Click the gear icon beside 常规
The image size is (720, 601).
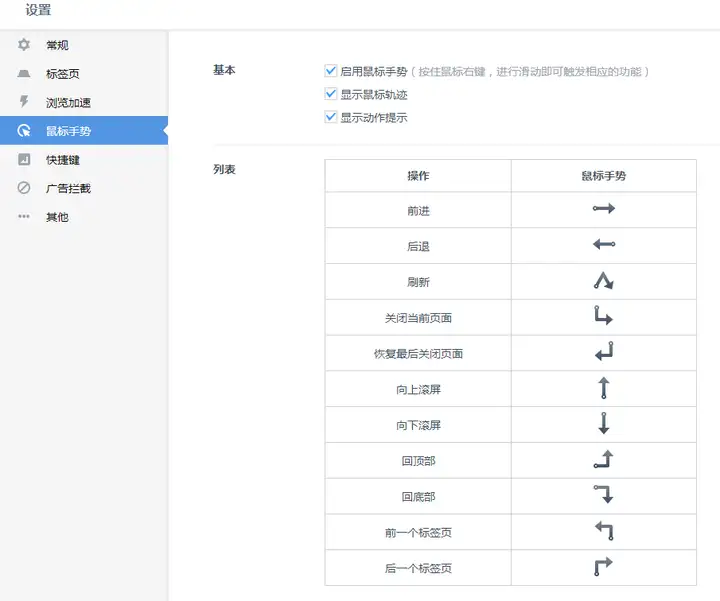[24, 45]
